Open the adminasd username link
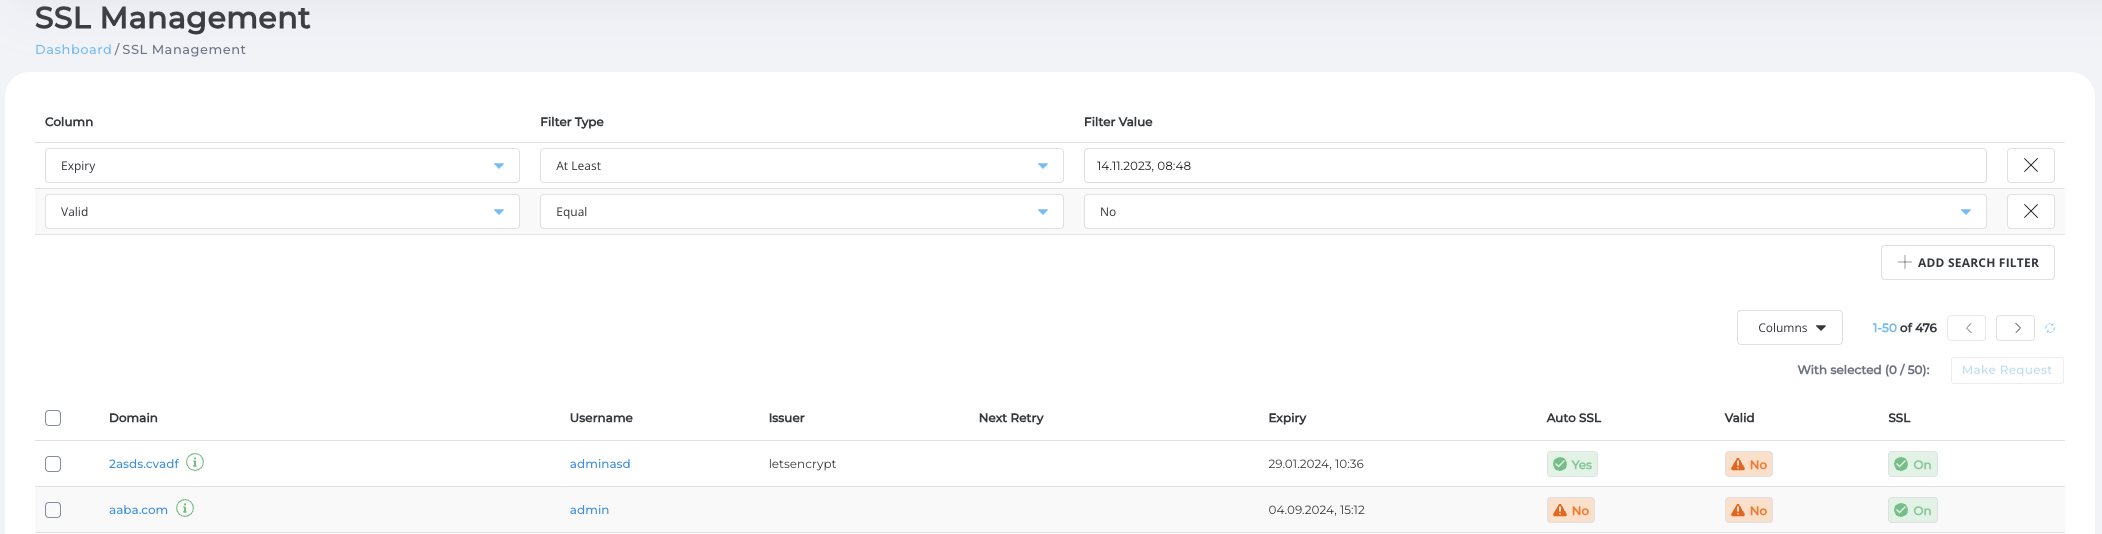 [x=600, y=464]
